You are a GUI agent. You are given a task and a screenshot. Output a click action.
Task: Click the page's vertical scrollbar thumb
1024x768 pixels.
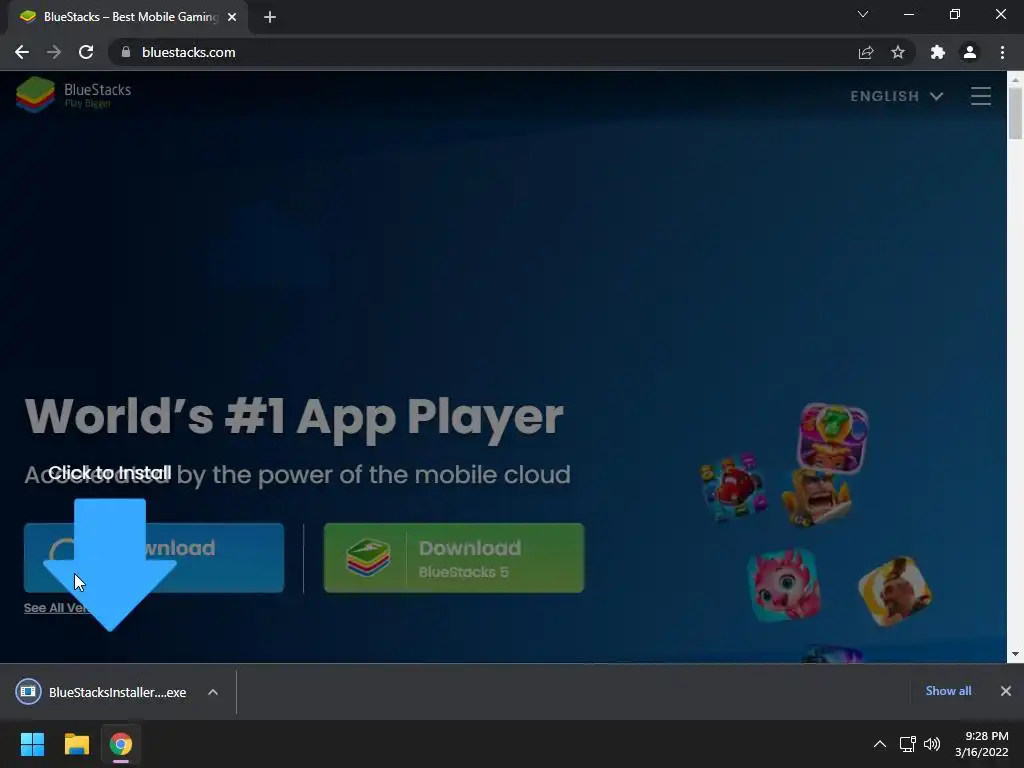pyautogui.click(x=1015, y=112)
